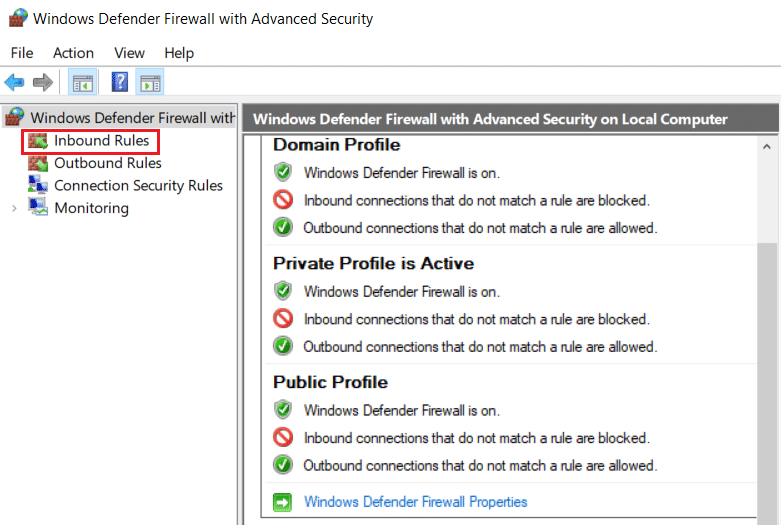Toggle the Show/Hide Action Pane button
The width and height of the screenshot is (781, 525).
pos(150,82)
